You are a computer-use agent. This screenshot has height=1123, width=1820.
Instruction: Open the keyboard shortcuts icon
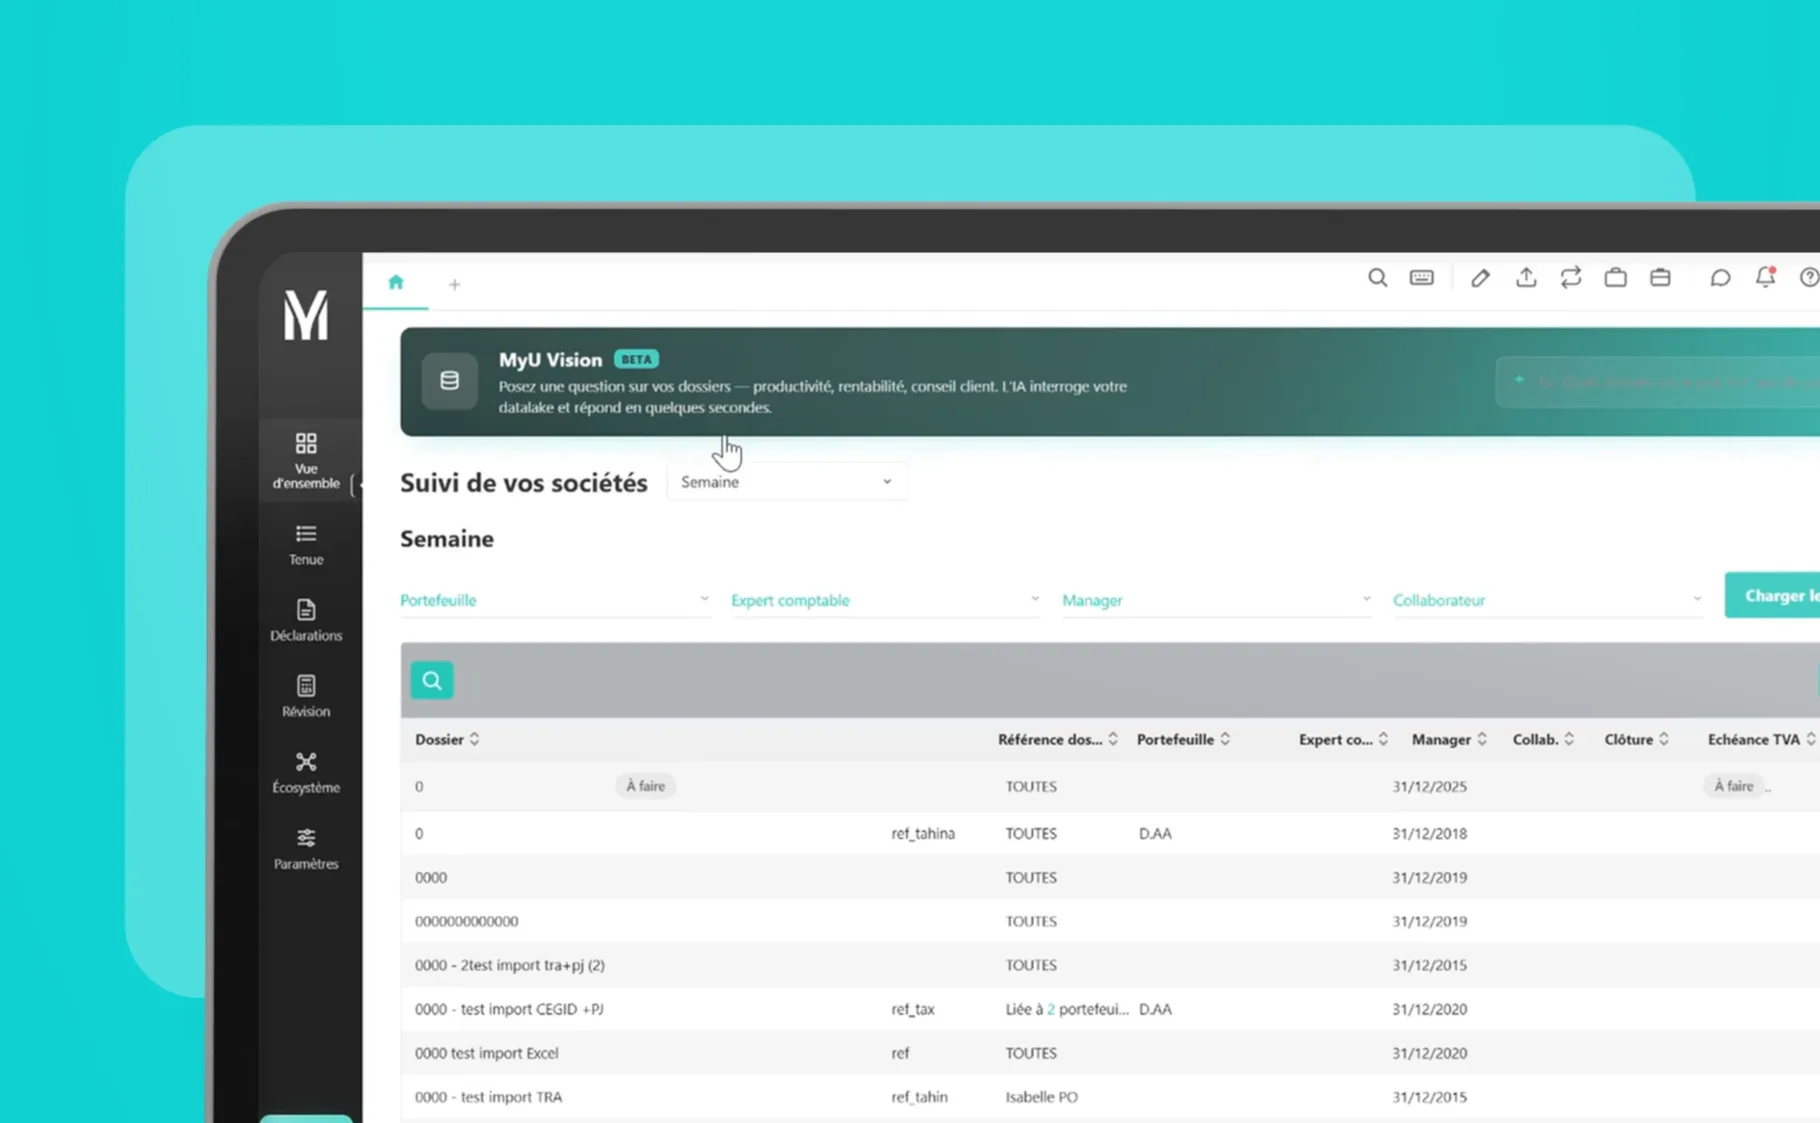tap(1421, 278)
